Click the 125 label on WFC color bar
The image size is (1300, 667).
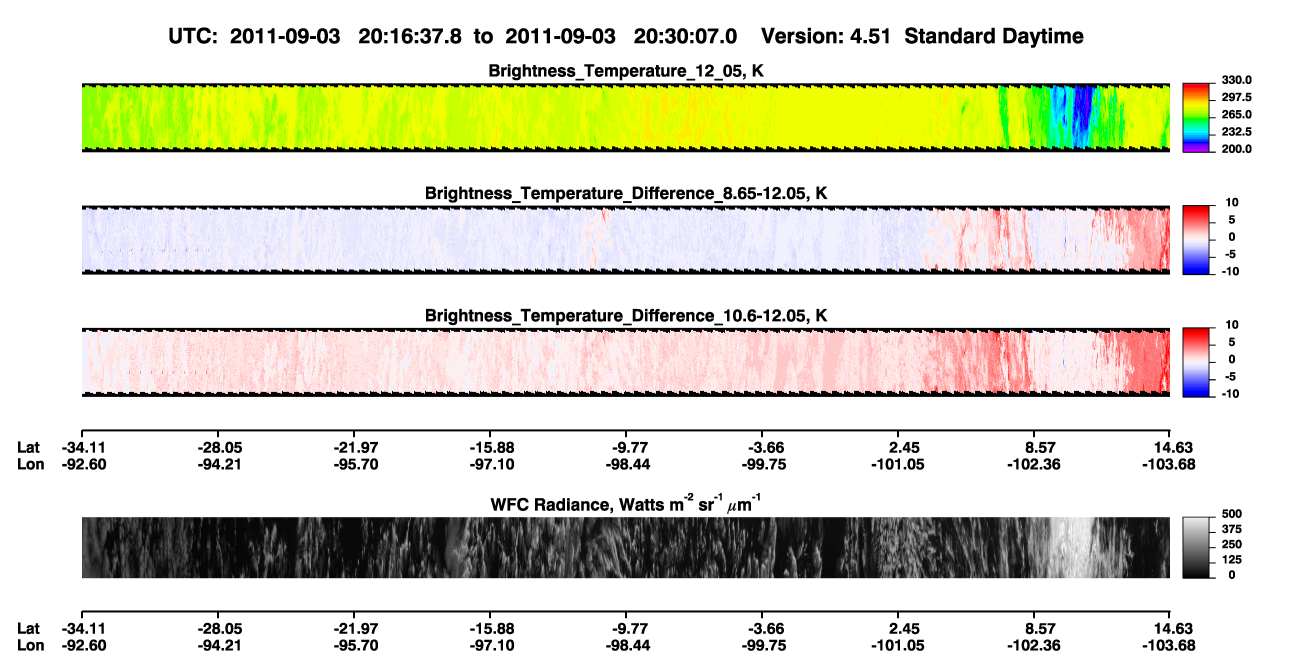[1232, 559]
